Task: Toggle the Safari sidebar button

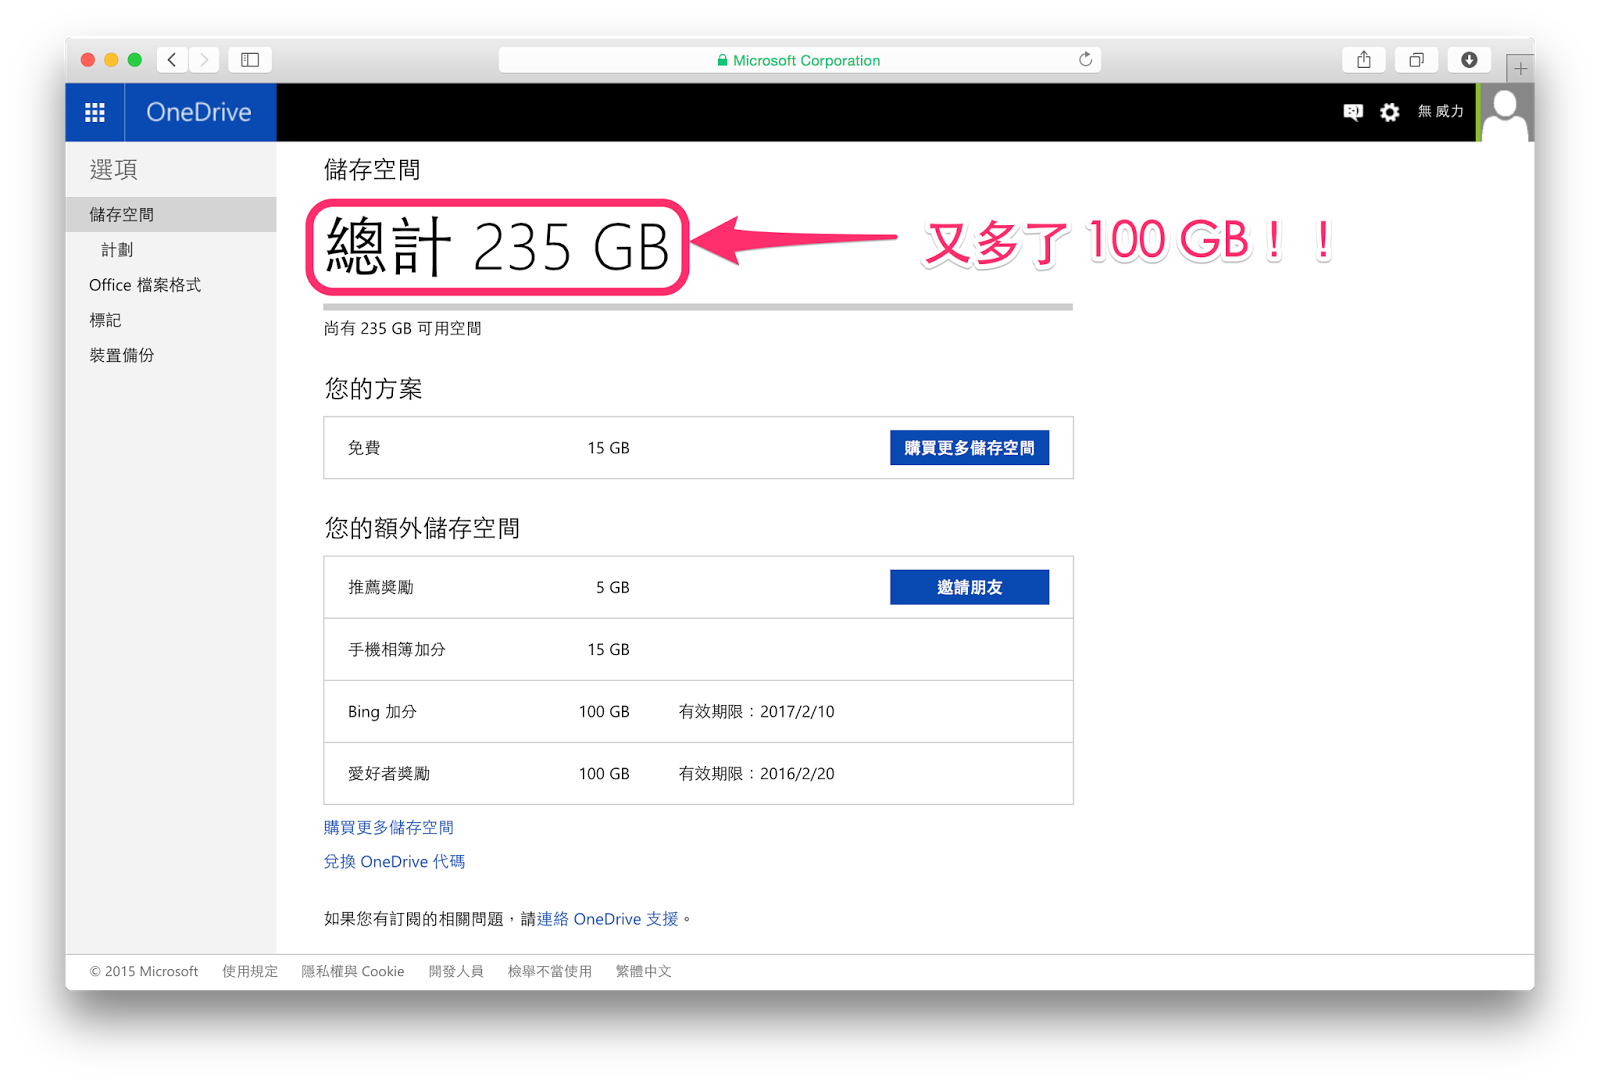Action: pyautogui.click(x=250, y=60)
